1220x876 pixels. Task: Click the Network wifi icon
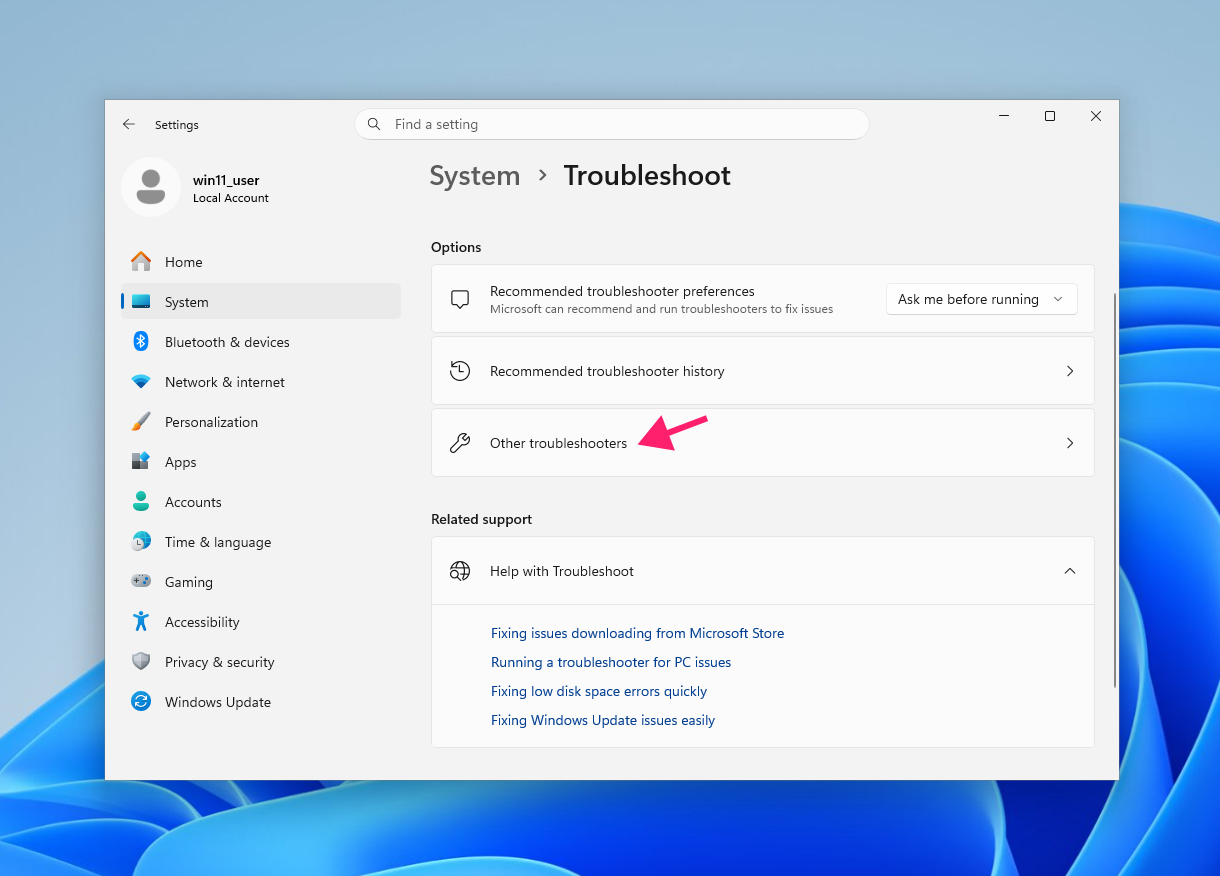141,382
